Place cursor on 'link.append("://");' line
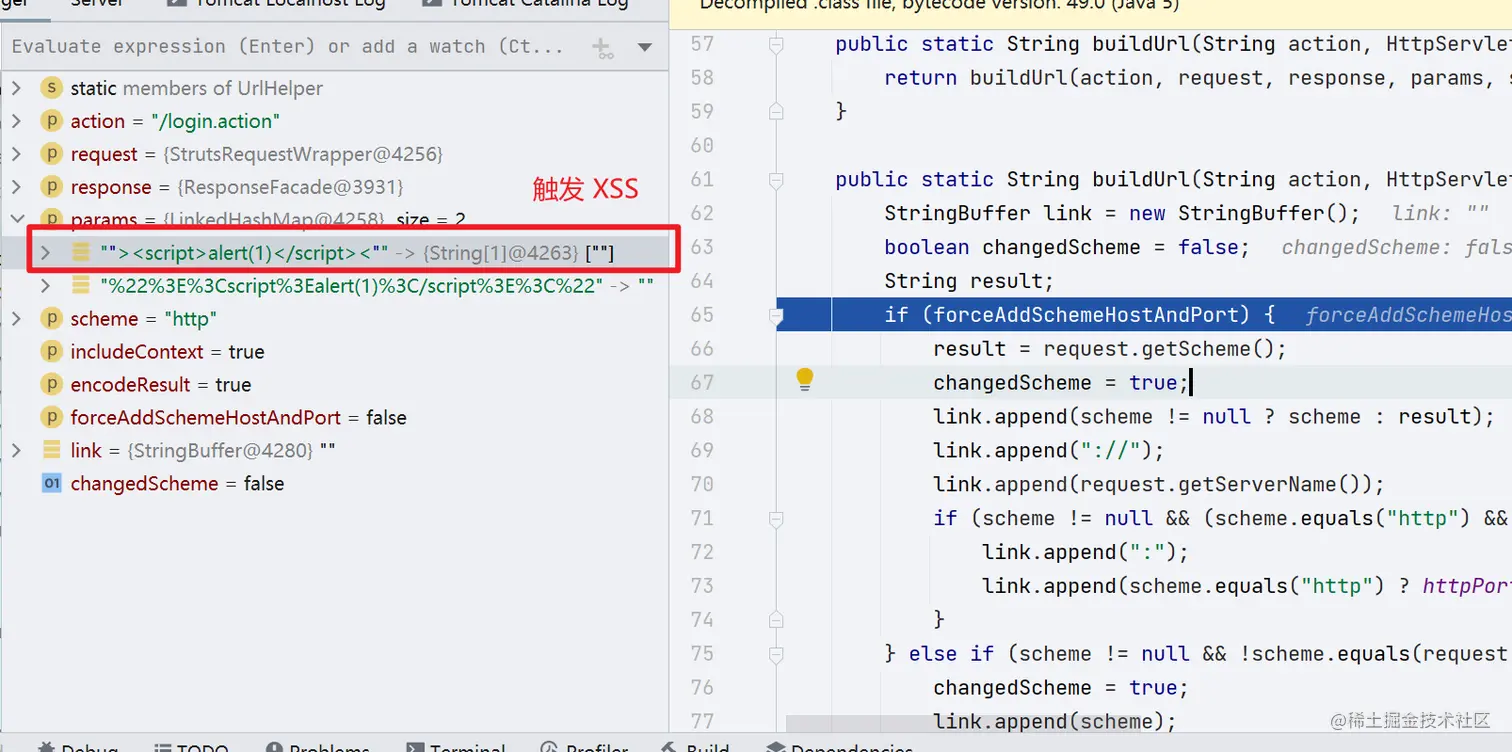Screen dimensions: 1512x752 pyautogui.click(x=1049, y=450)
